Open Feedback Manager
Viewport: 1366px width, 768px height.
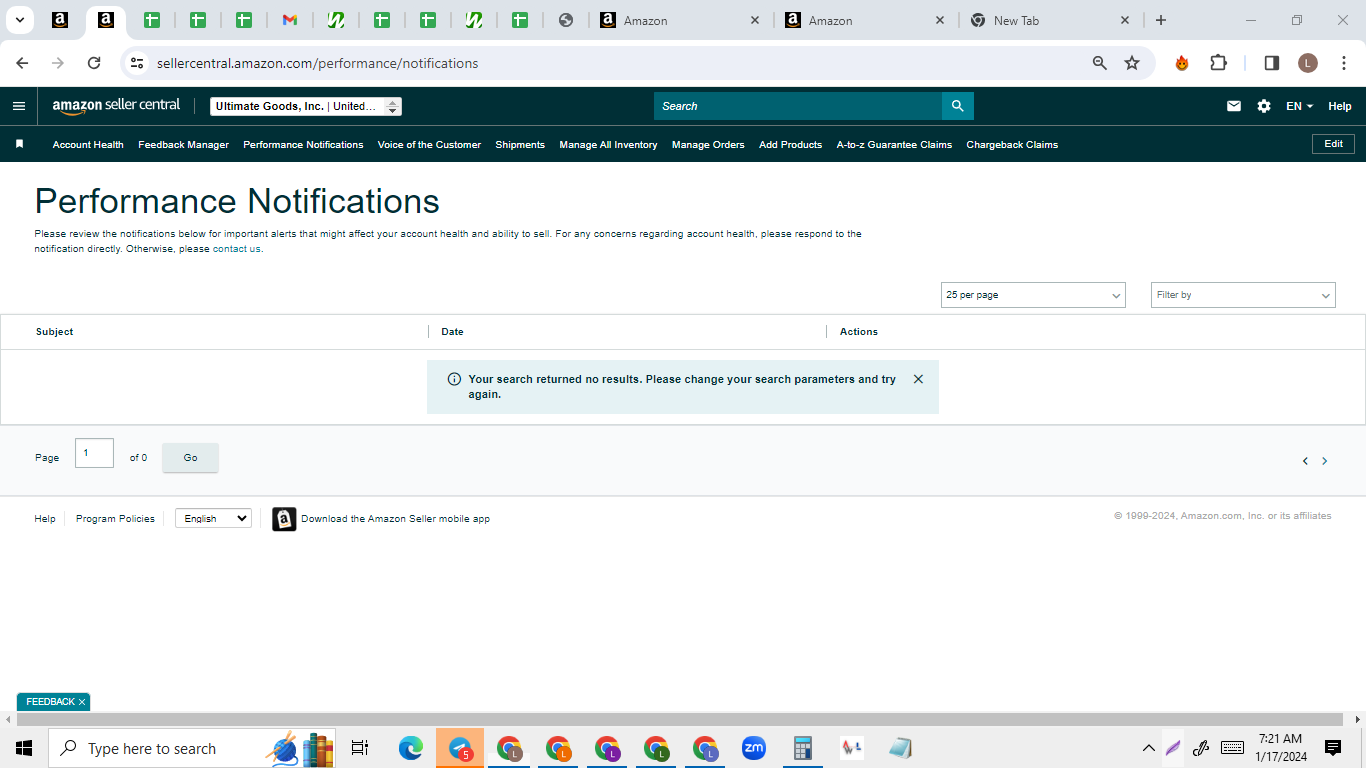pyautogui.click(x=183, y=145)
